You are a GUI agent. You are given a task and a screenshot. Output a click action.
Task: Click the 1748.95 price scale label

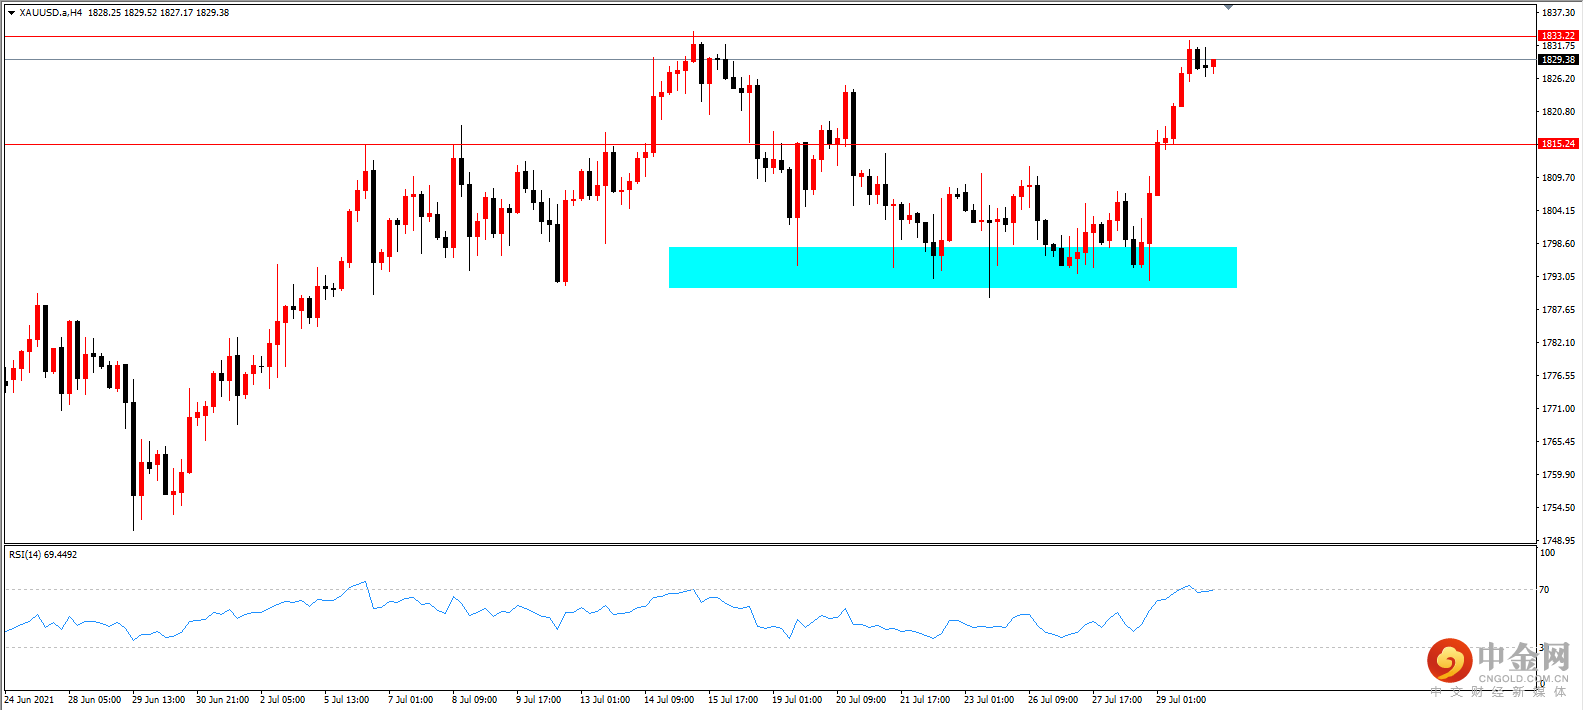[1558, 541]
